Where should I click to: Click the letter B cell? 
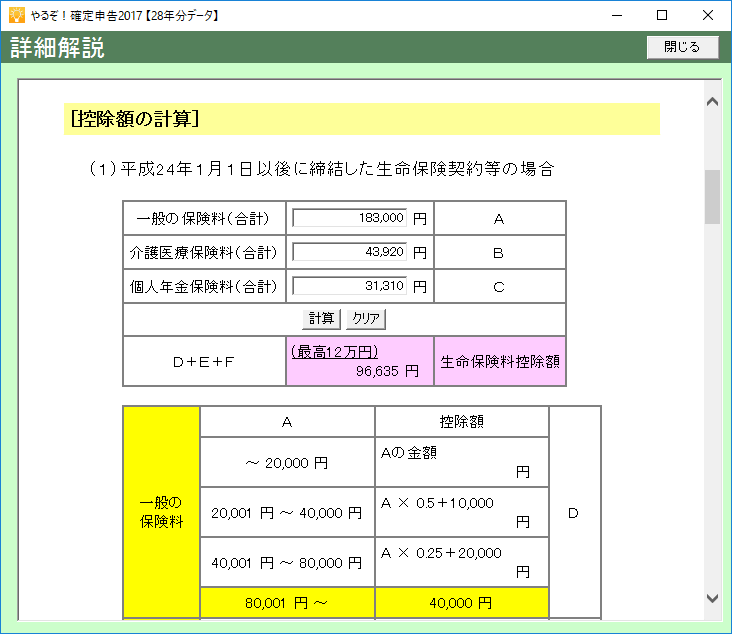click(x=500, y=253)
